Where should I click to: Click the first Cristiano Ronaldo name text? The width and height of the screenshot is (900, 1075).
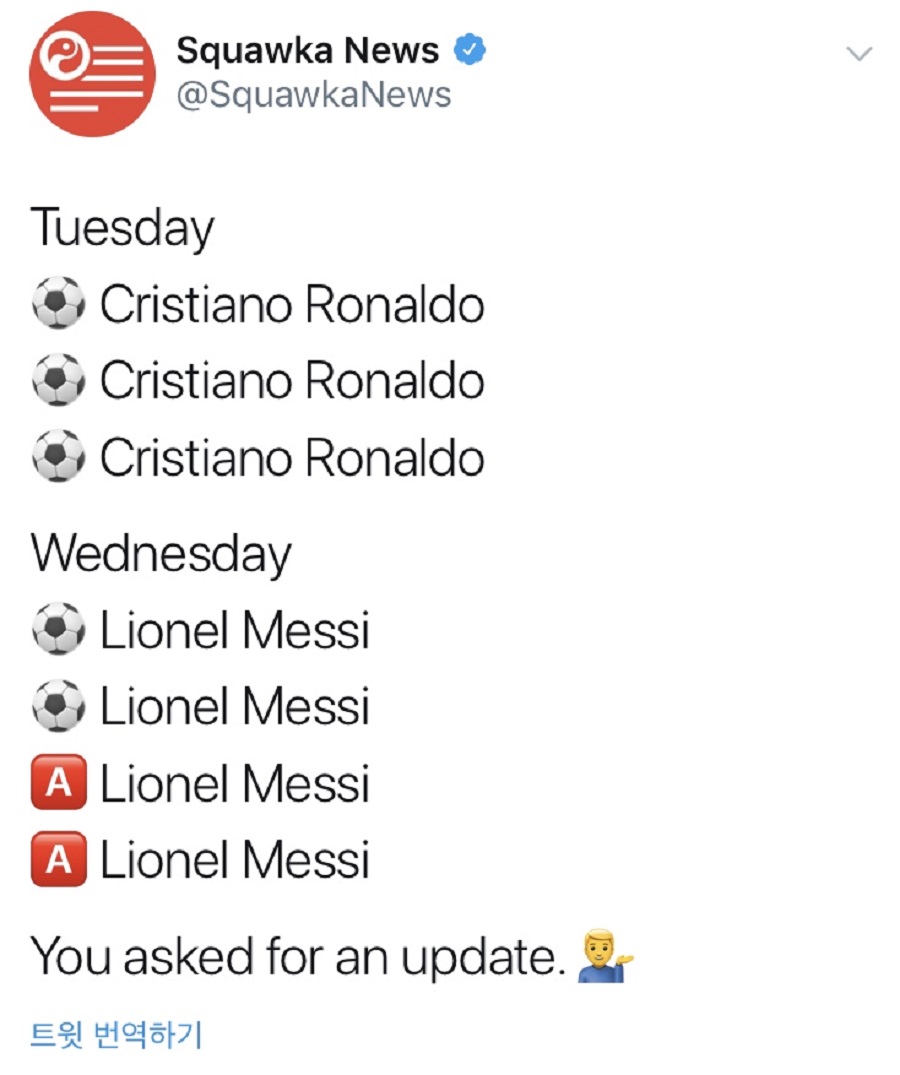click(x=292, y=305)
